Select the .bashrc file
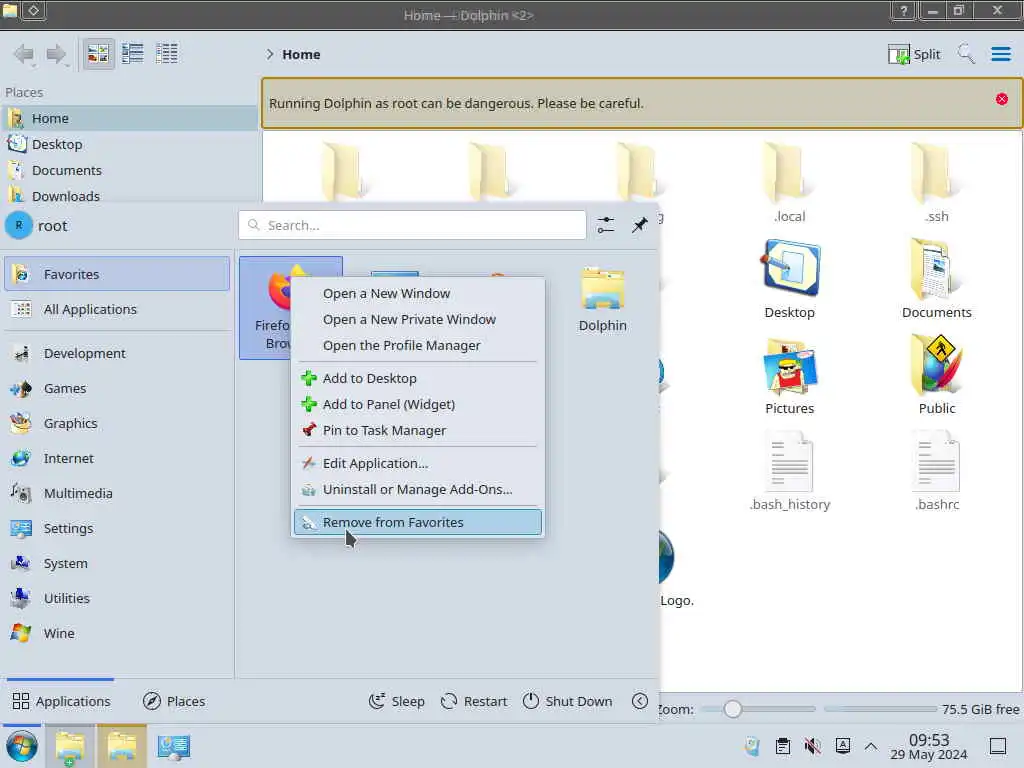Image resolution: width=1024 pixels, height=768 pixels. tap(936, 472)
